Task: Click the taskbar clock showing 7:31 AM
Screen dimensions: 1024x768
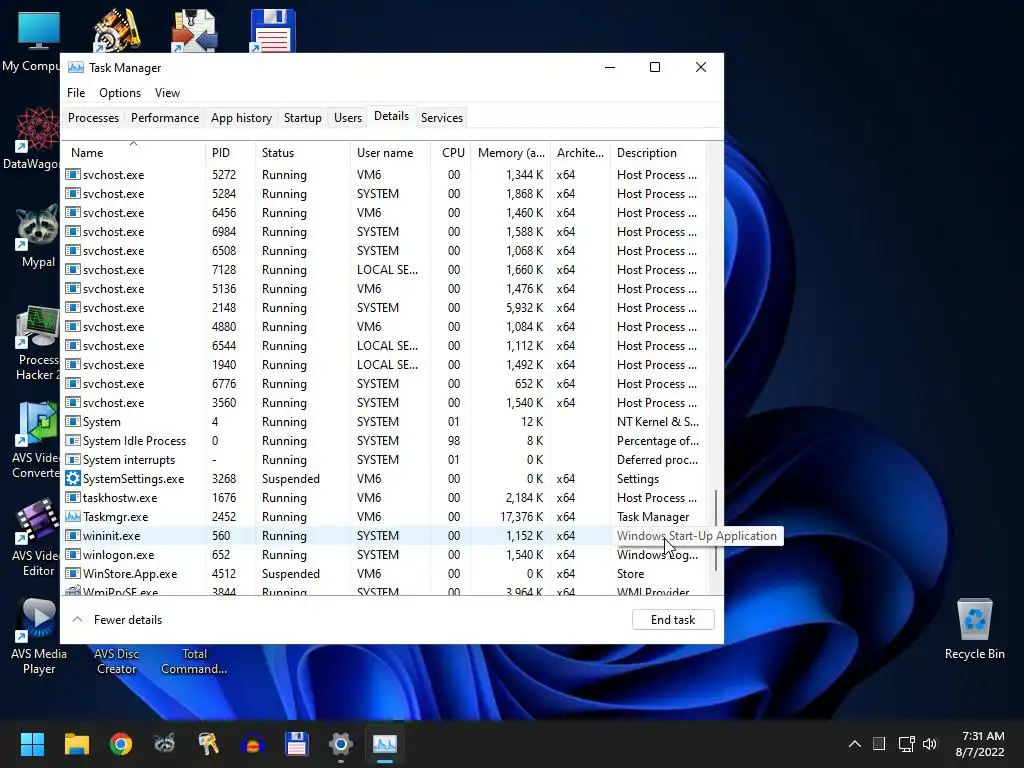Action: [980, 744]
